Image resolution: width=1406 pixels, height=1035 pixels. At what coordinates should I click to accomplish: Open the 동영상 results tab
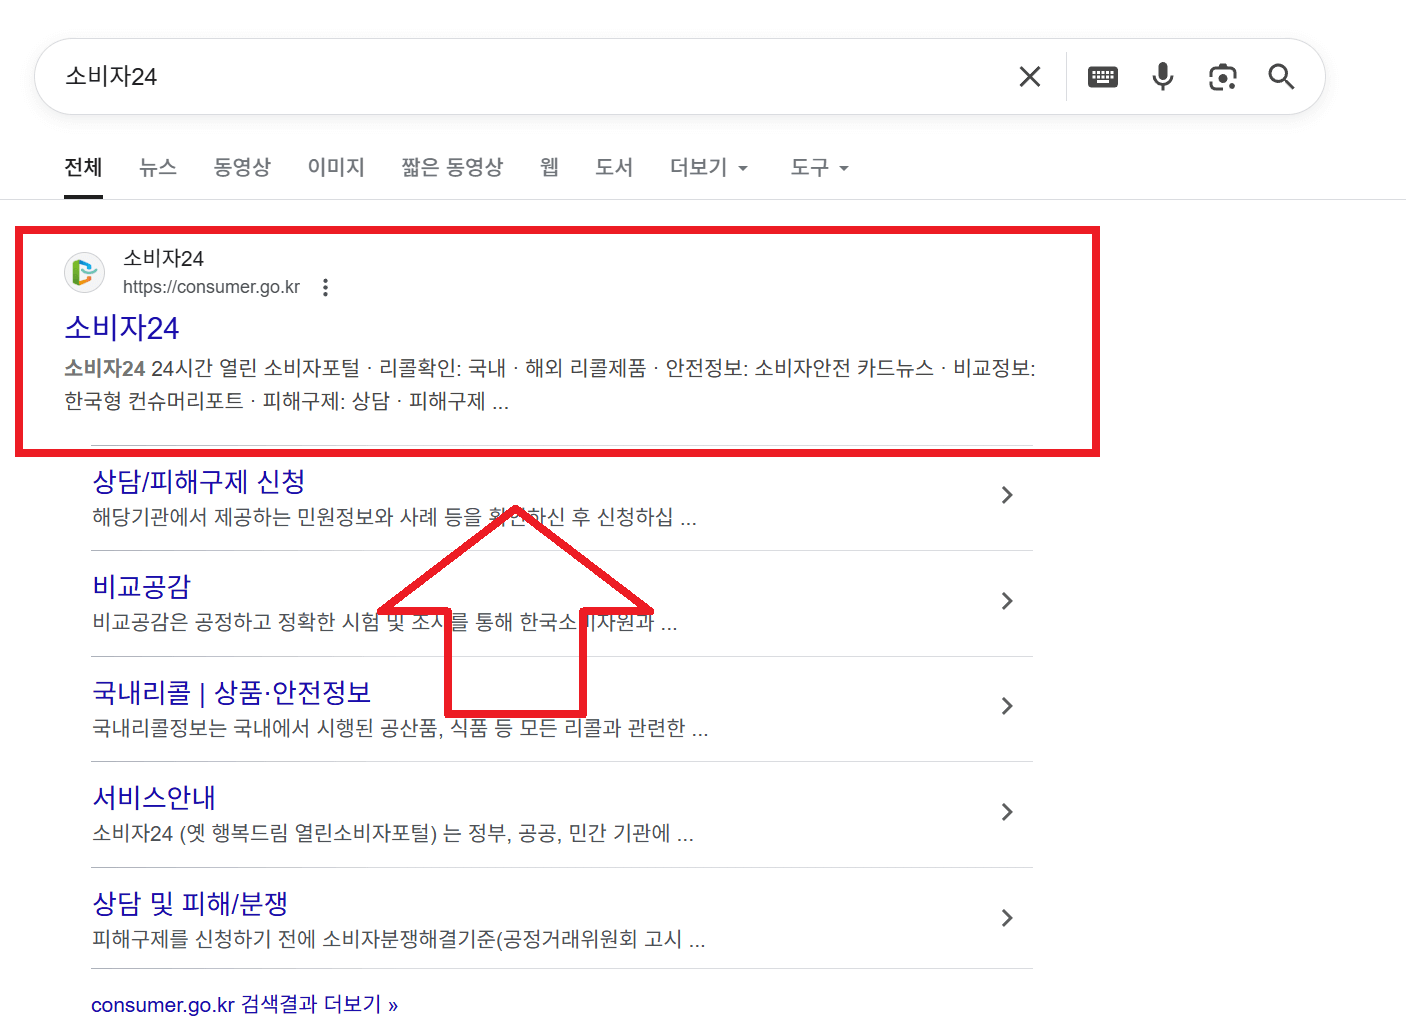pyautogui.click(x=242, y=167)
